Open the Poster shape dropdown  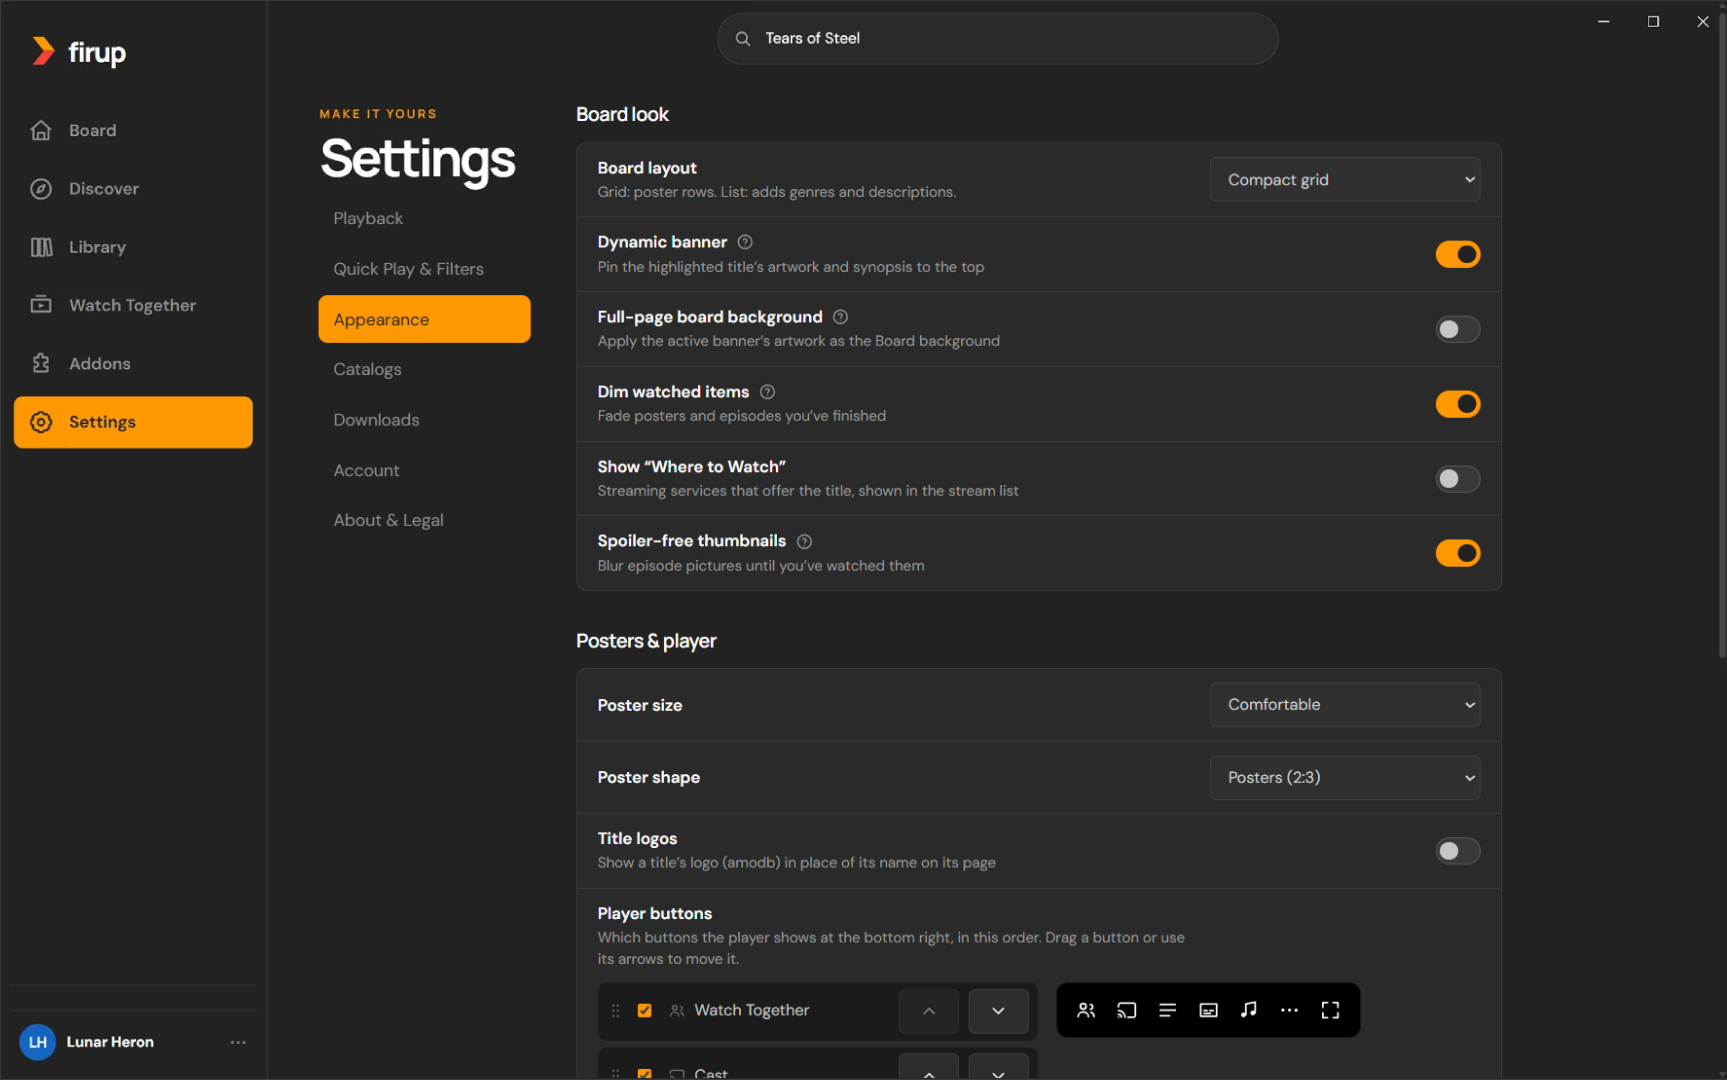[x=1344, y=778]
